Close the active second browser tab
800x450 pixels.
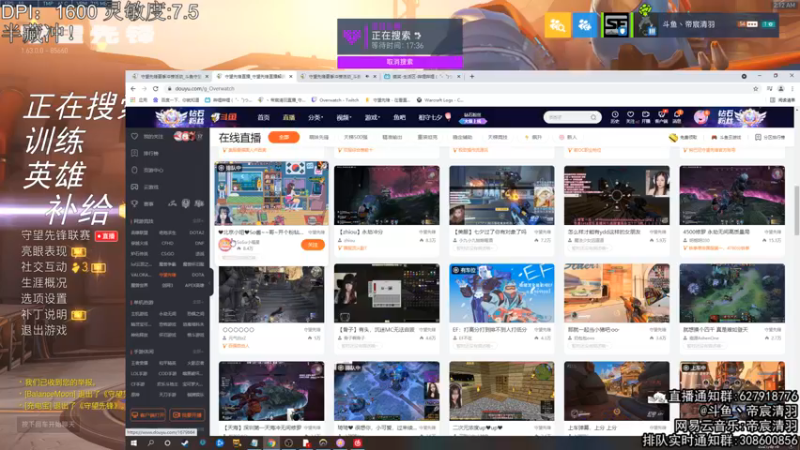coord(291,76)
